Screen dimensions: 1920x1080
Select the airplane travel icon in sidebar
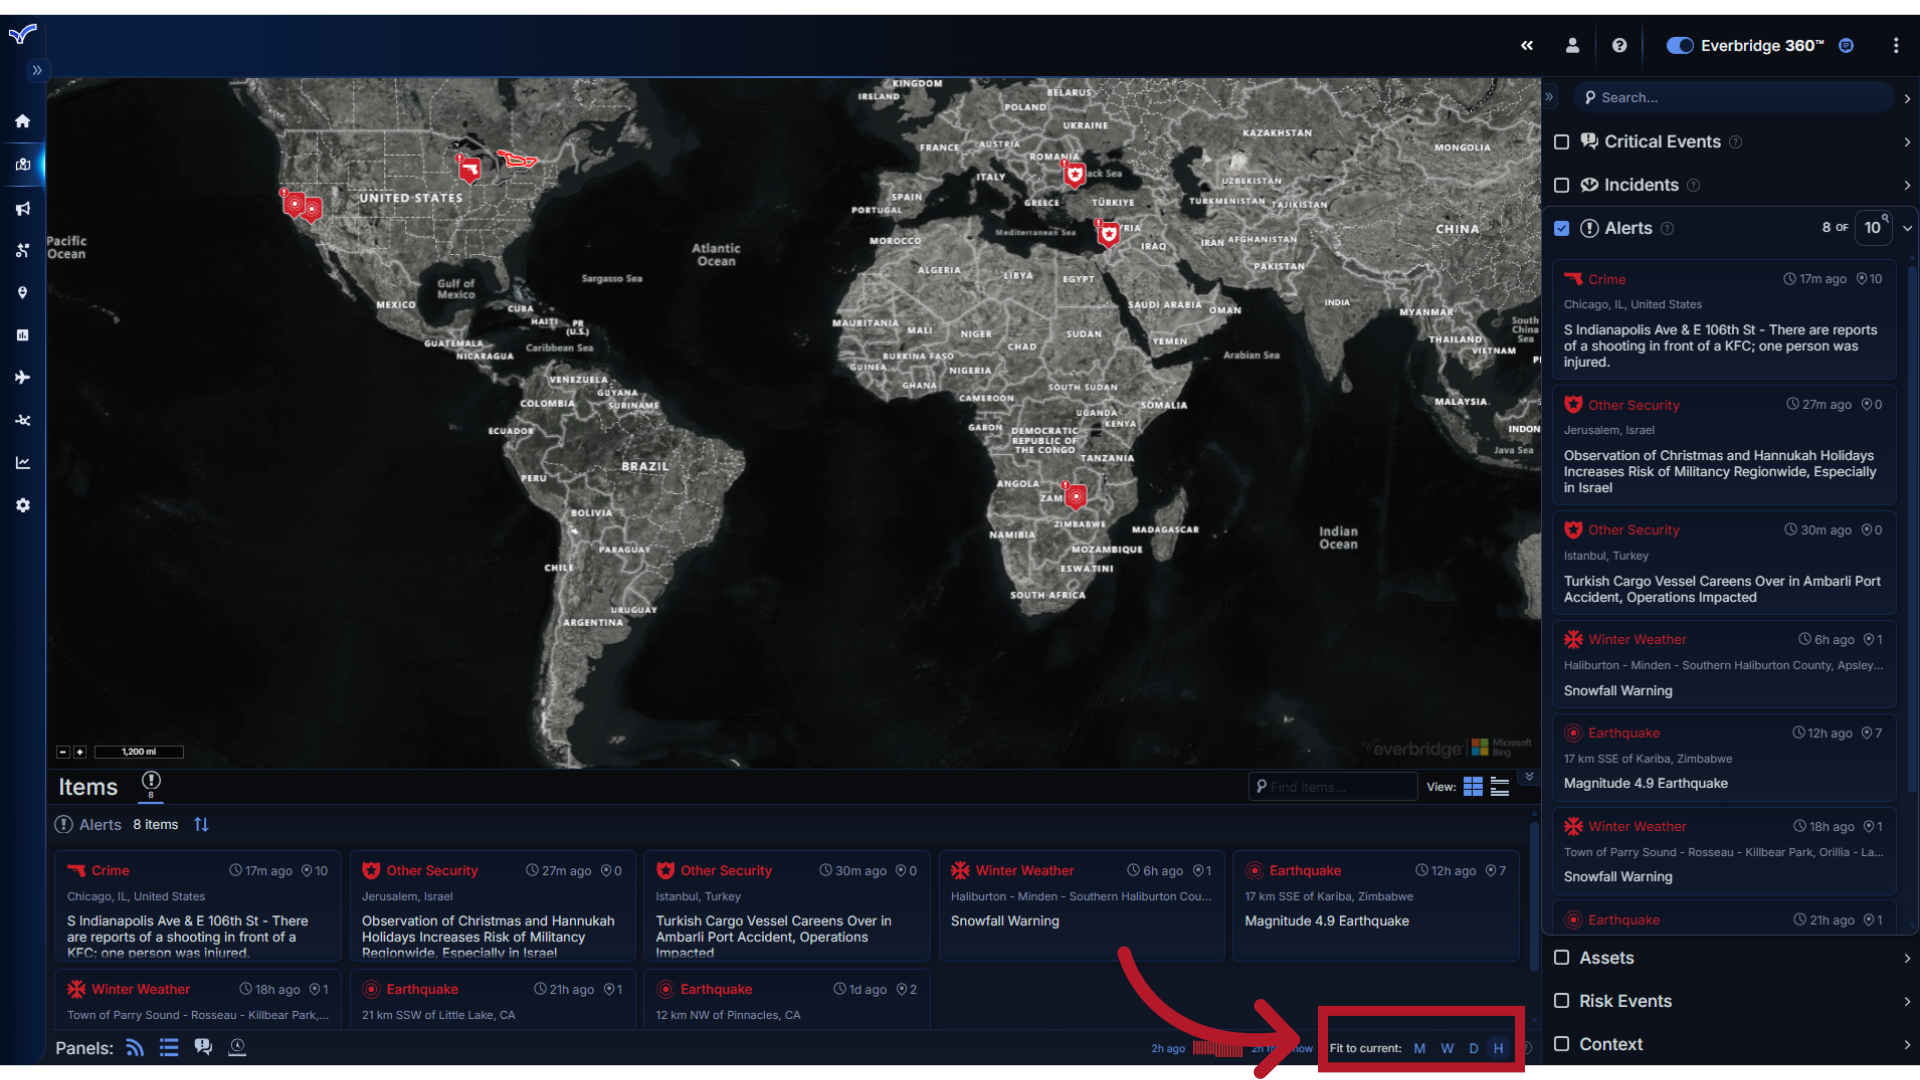tap(22, 377)
